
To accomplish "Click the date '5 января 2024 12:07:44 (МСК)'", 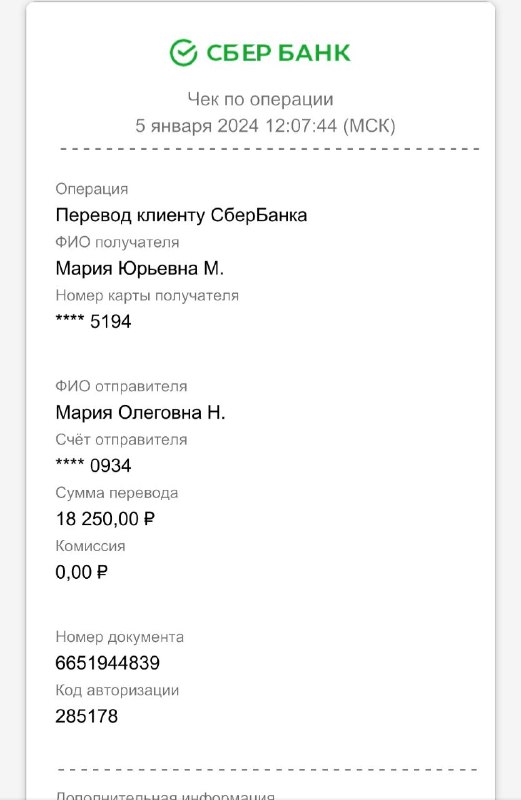I will coord(265,126).
